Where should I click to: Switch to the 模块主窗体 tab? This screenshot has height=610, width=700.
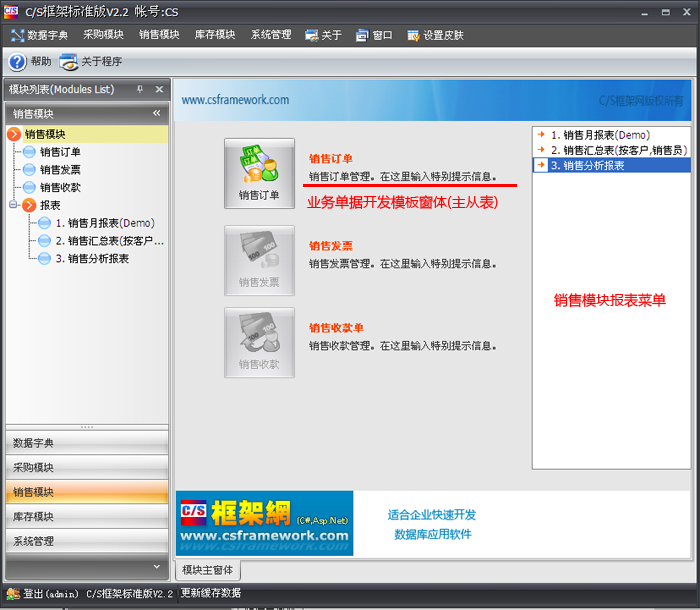click(x=208, y=570)
